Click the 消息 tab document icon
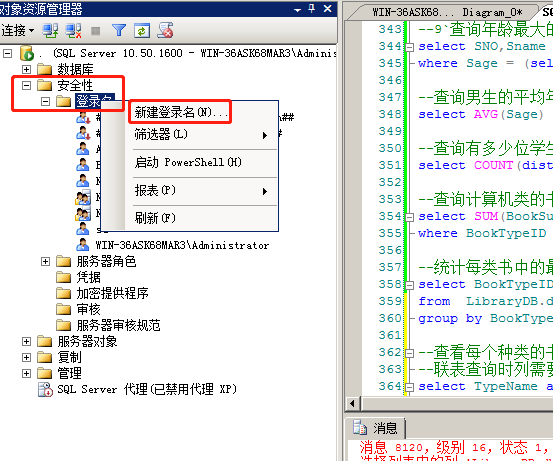The height and width of the screenshot is (461, 553). (x=360, y=427)
